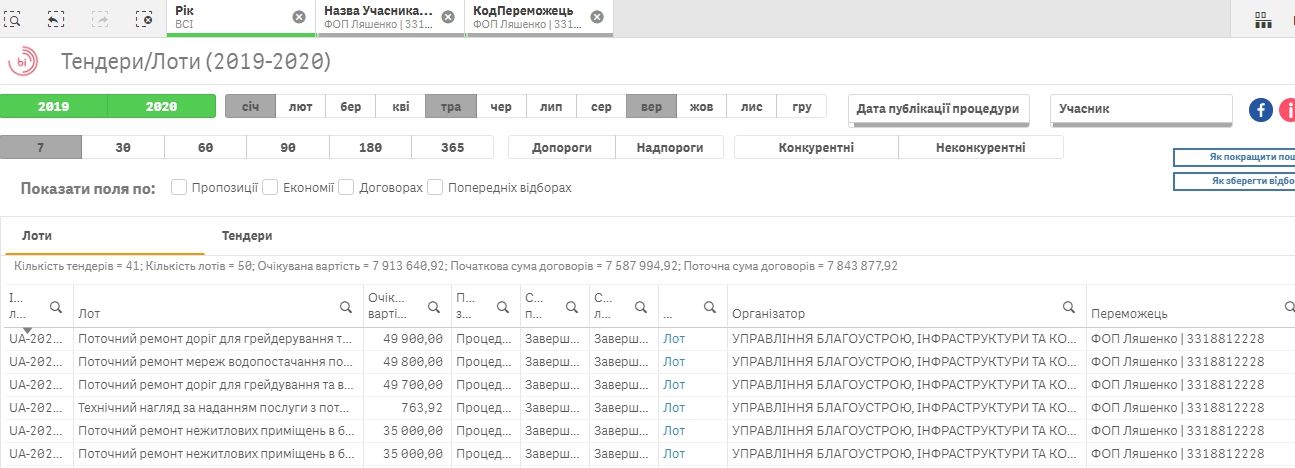Screen dimensions: 1295x468
Task: Filter by Надпороги
Action: click(x=669, y=147)
